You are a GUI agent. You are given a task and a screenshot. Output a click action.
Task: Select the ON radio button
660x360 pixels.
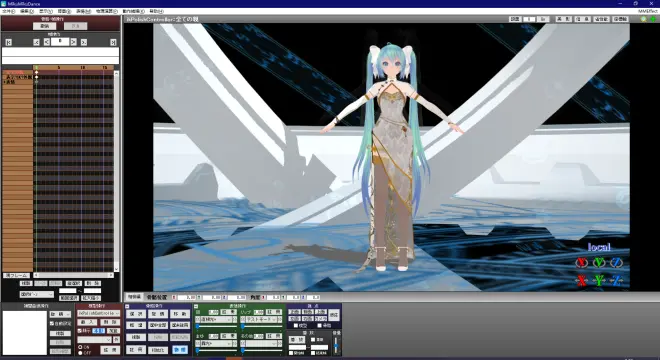click(x=80, y=347)
